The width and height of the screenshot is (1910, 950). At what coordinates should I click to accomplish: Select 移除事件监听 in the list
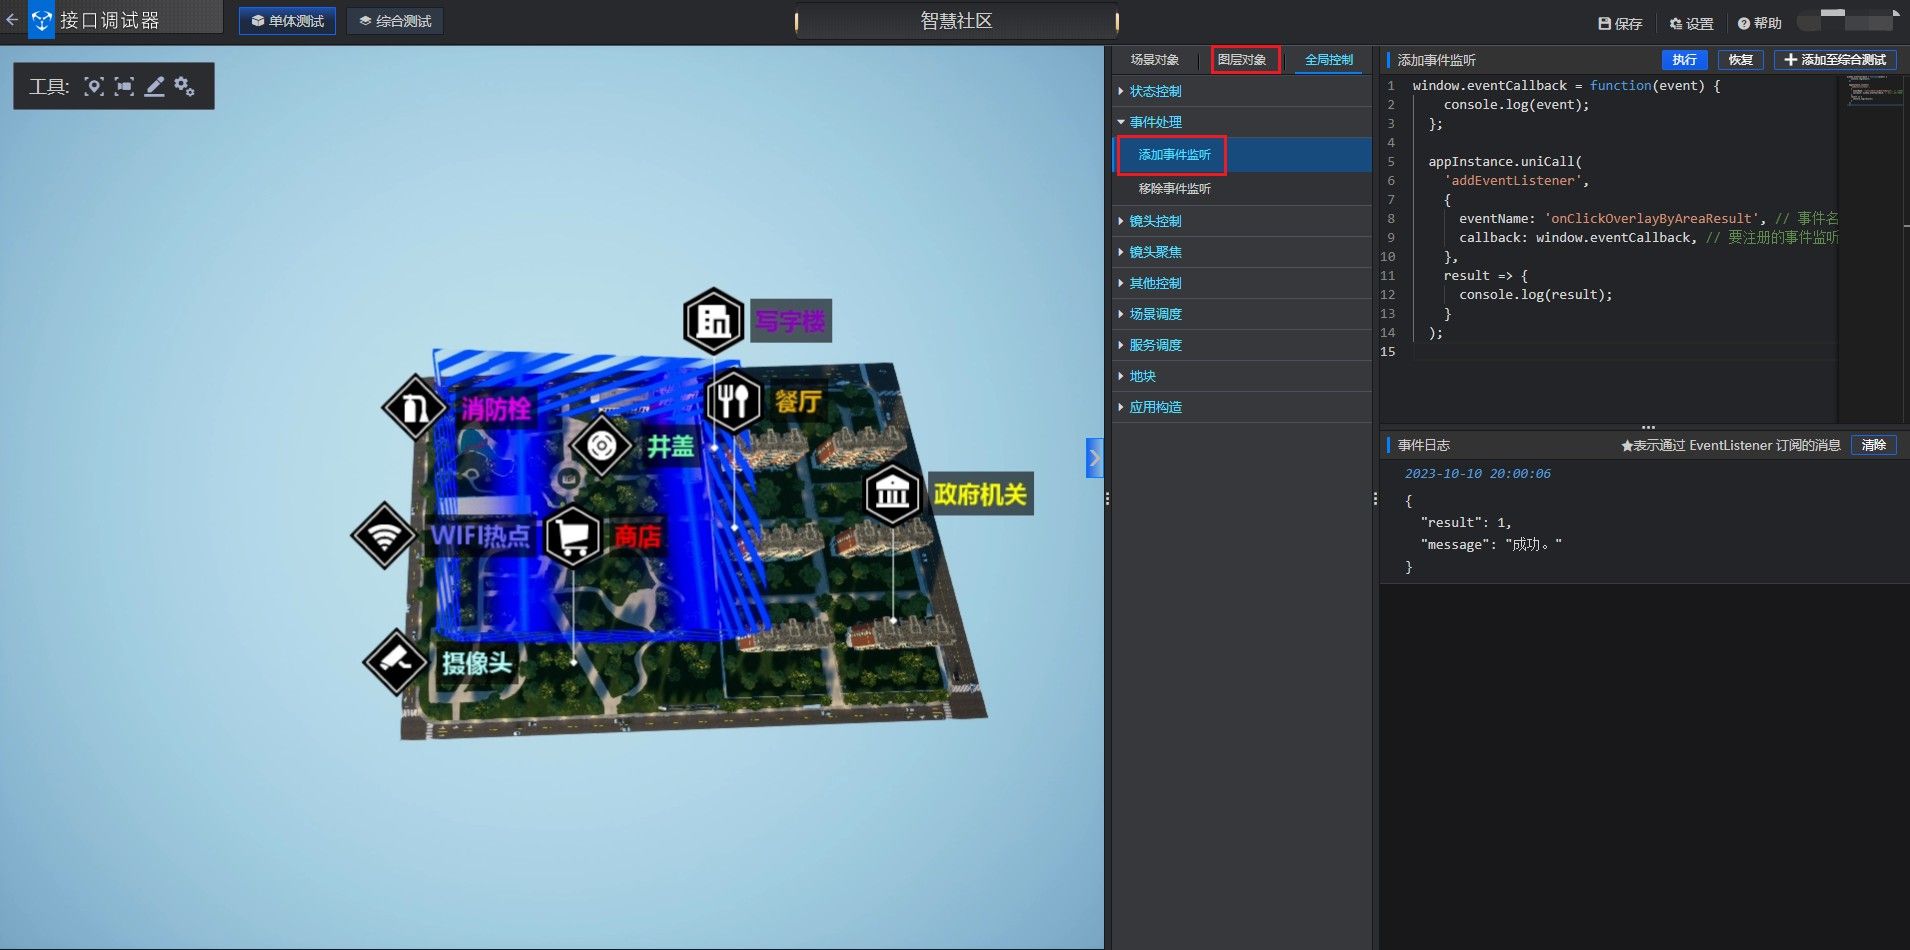coord(1174,188)
